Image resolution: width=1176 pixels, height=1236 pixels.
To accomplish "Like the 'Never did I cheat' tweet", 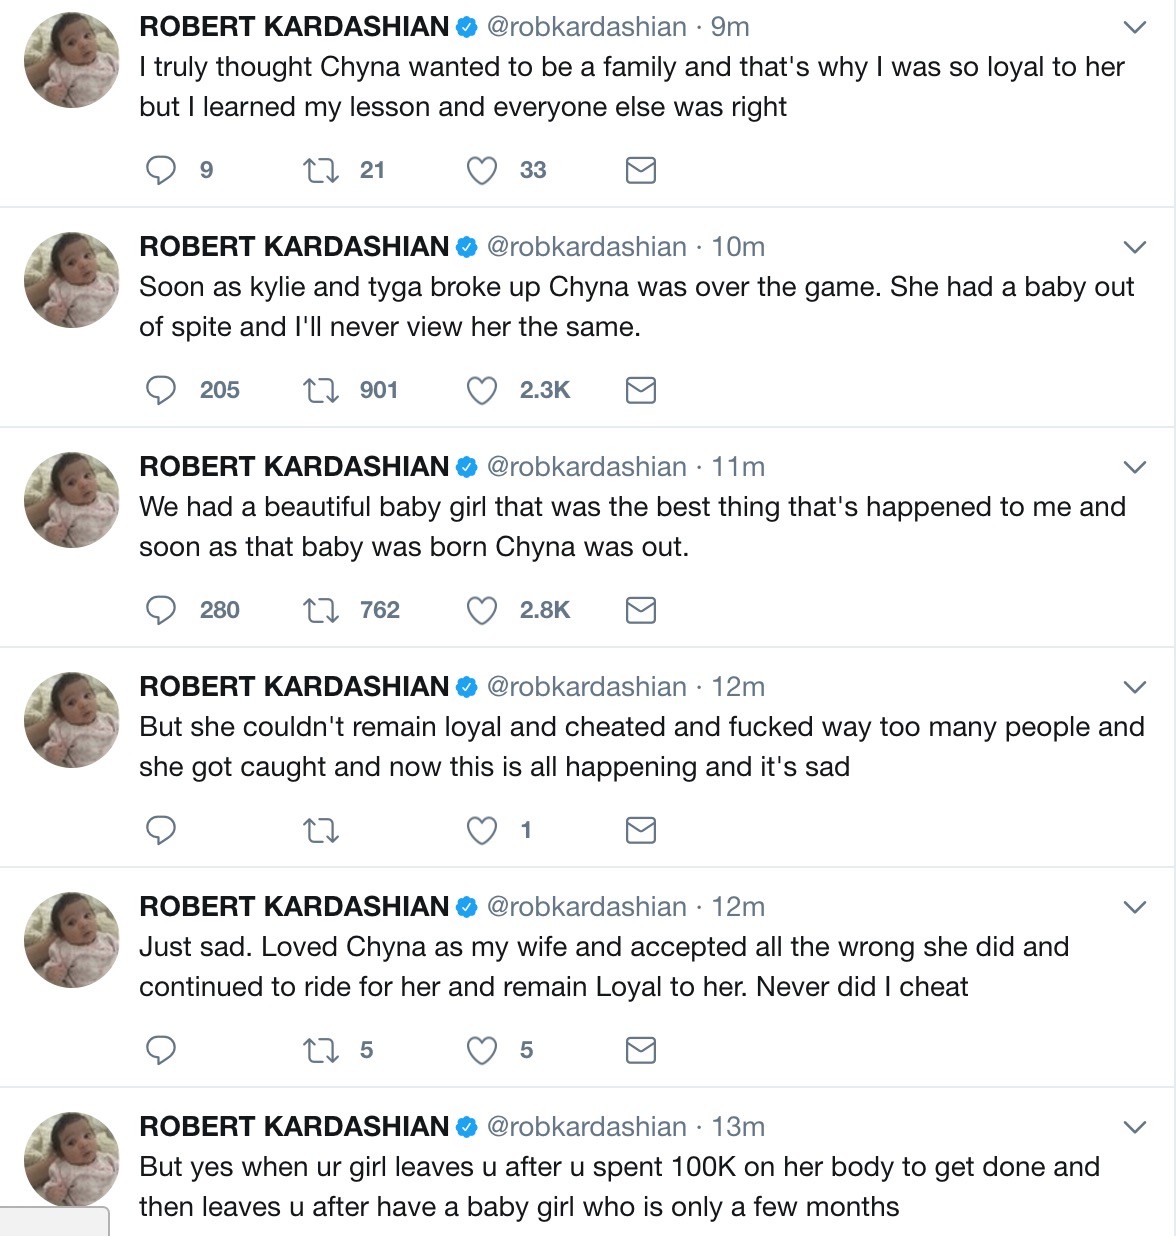I will coord(482,1050).
